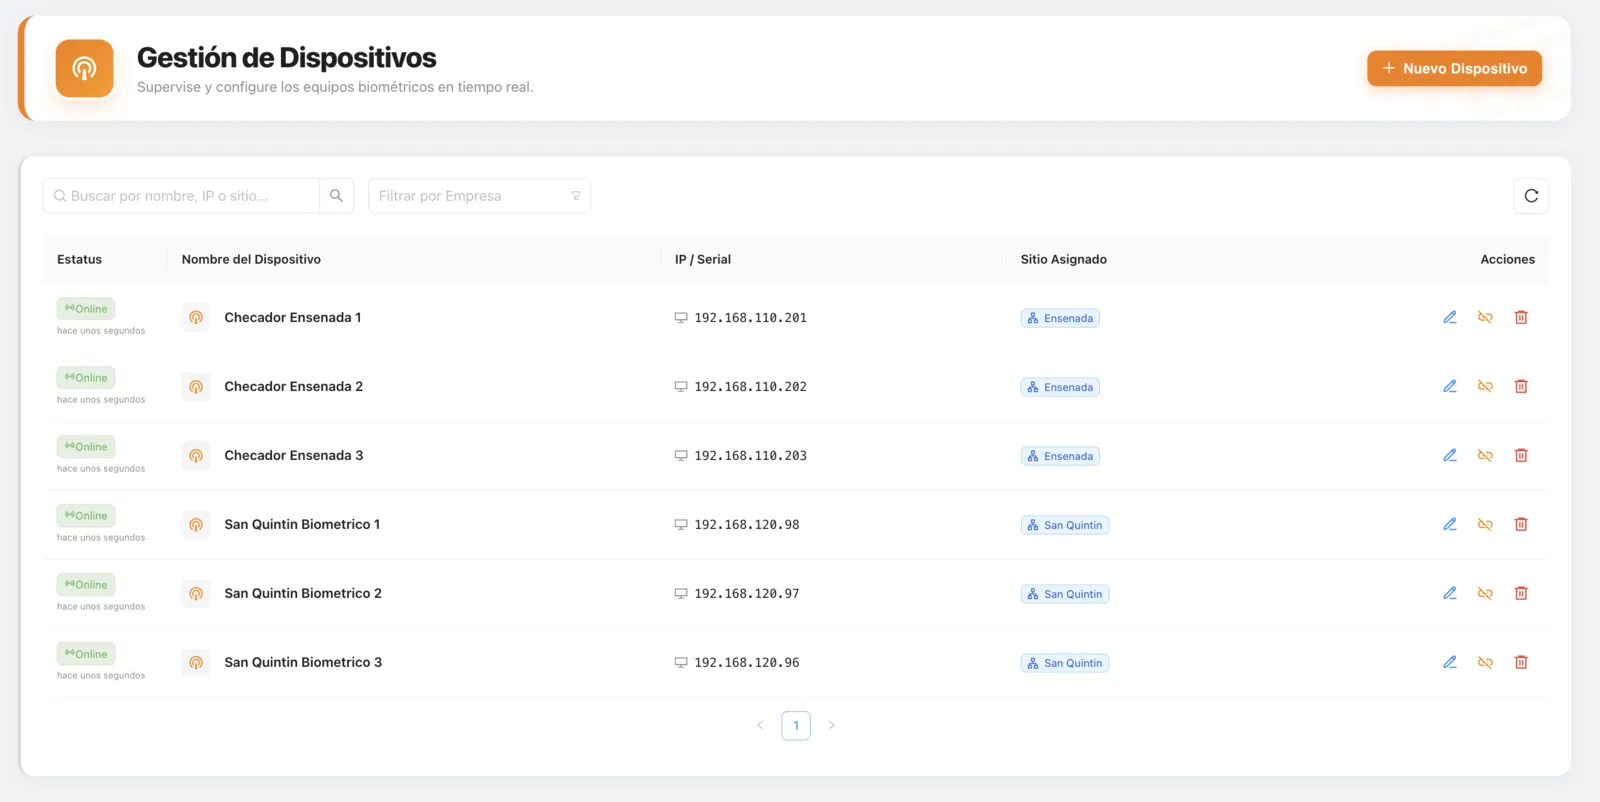This screenshot has height=802, width=1600.
Task: Unlink Checador Ensenada 3 device icon
Action: click(x=1485, y=455)
